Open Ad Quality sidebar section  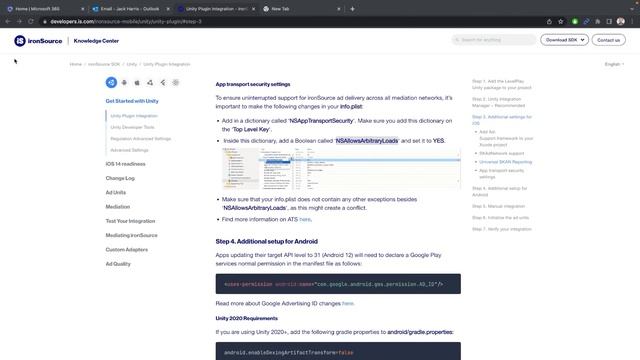point(118,264)
